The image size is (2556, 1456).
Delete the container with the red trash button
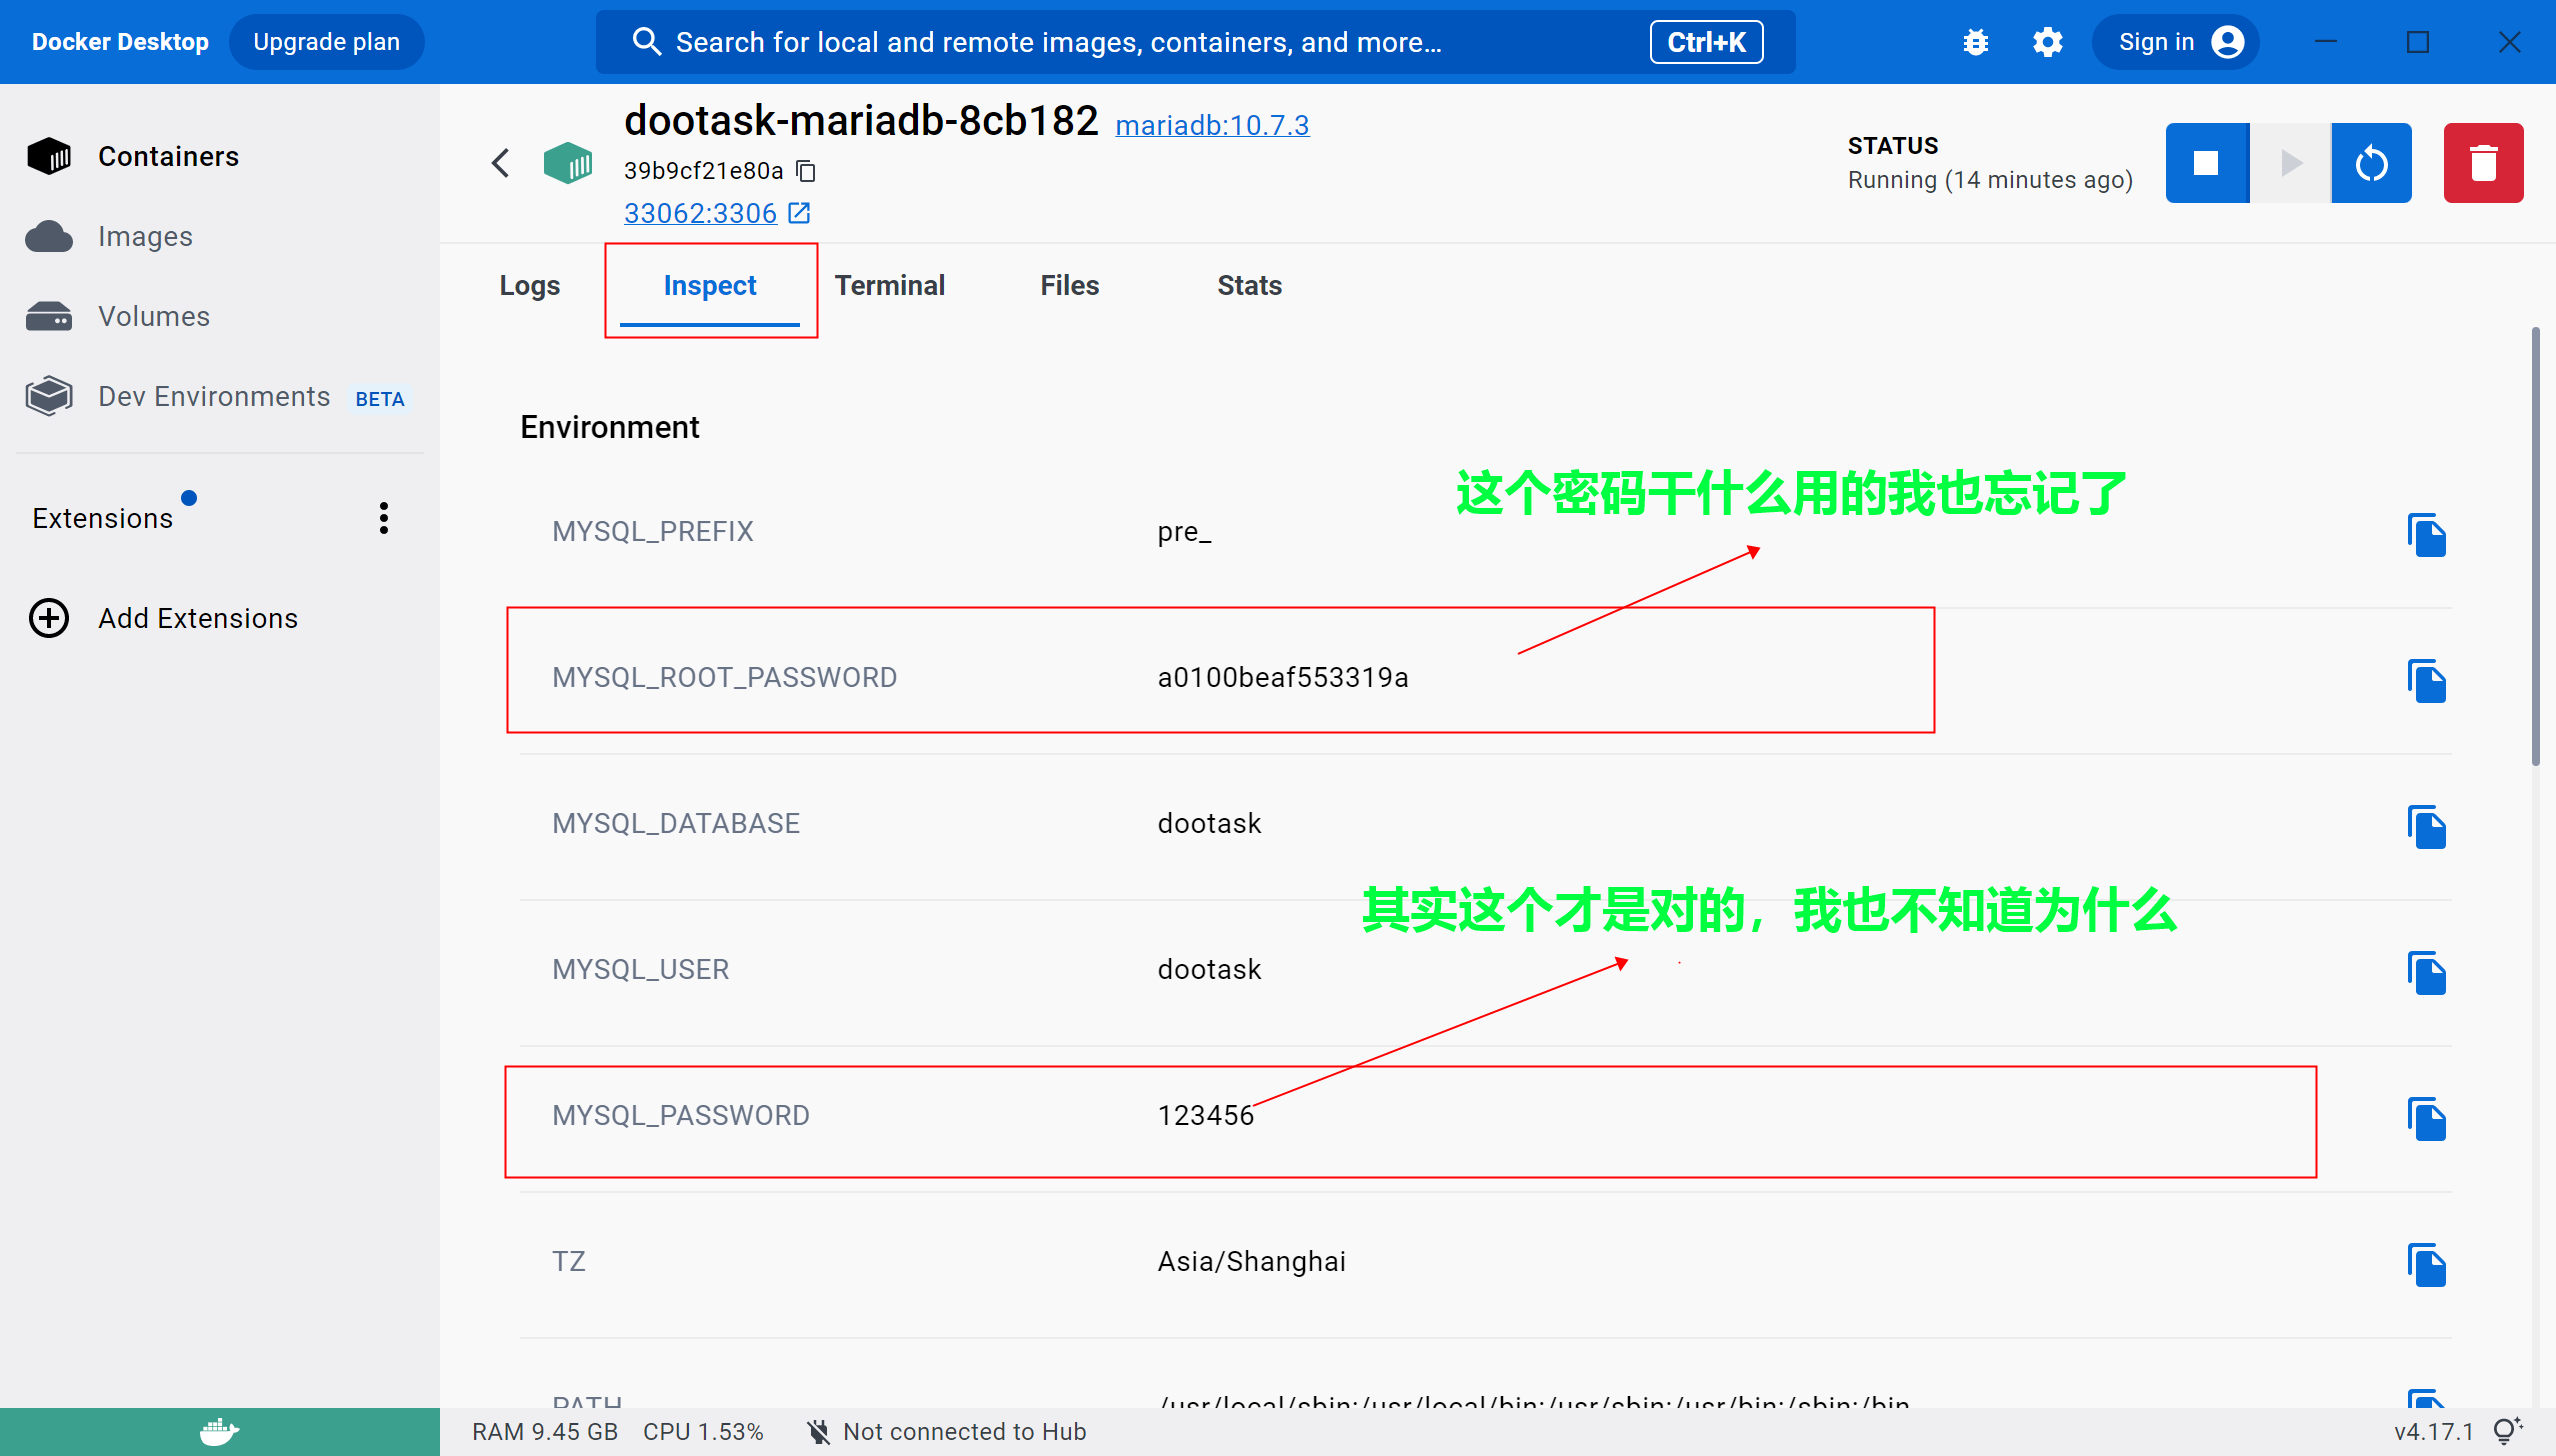pyautogui.click(x=2483, y=163)
